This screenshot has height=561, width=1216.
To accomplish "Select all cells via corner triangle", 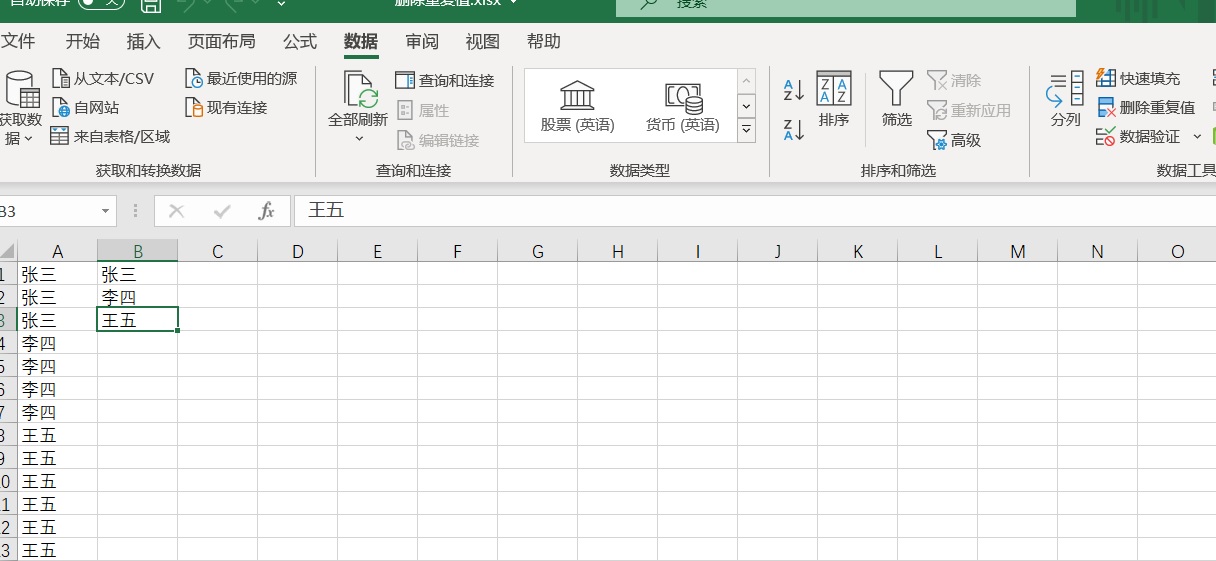I will 8,251.
